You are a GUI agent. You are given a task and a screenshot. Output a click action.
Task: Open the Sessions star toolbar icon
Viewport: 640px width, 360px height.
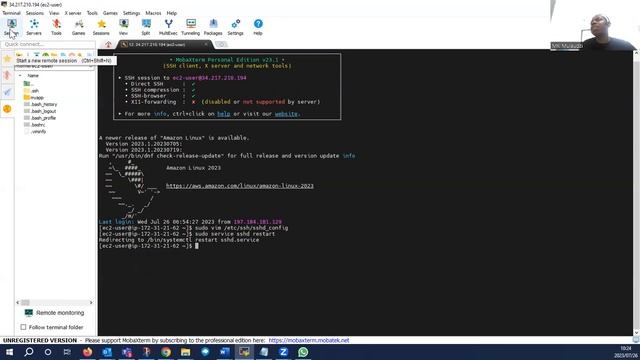point(101,27)
